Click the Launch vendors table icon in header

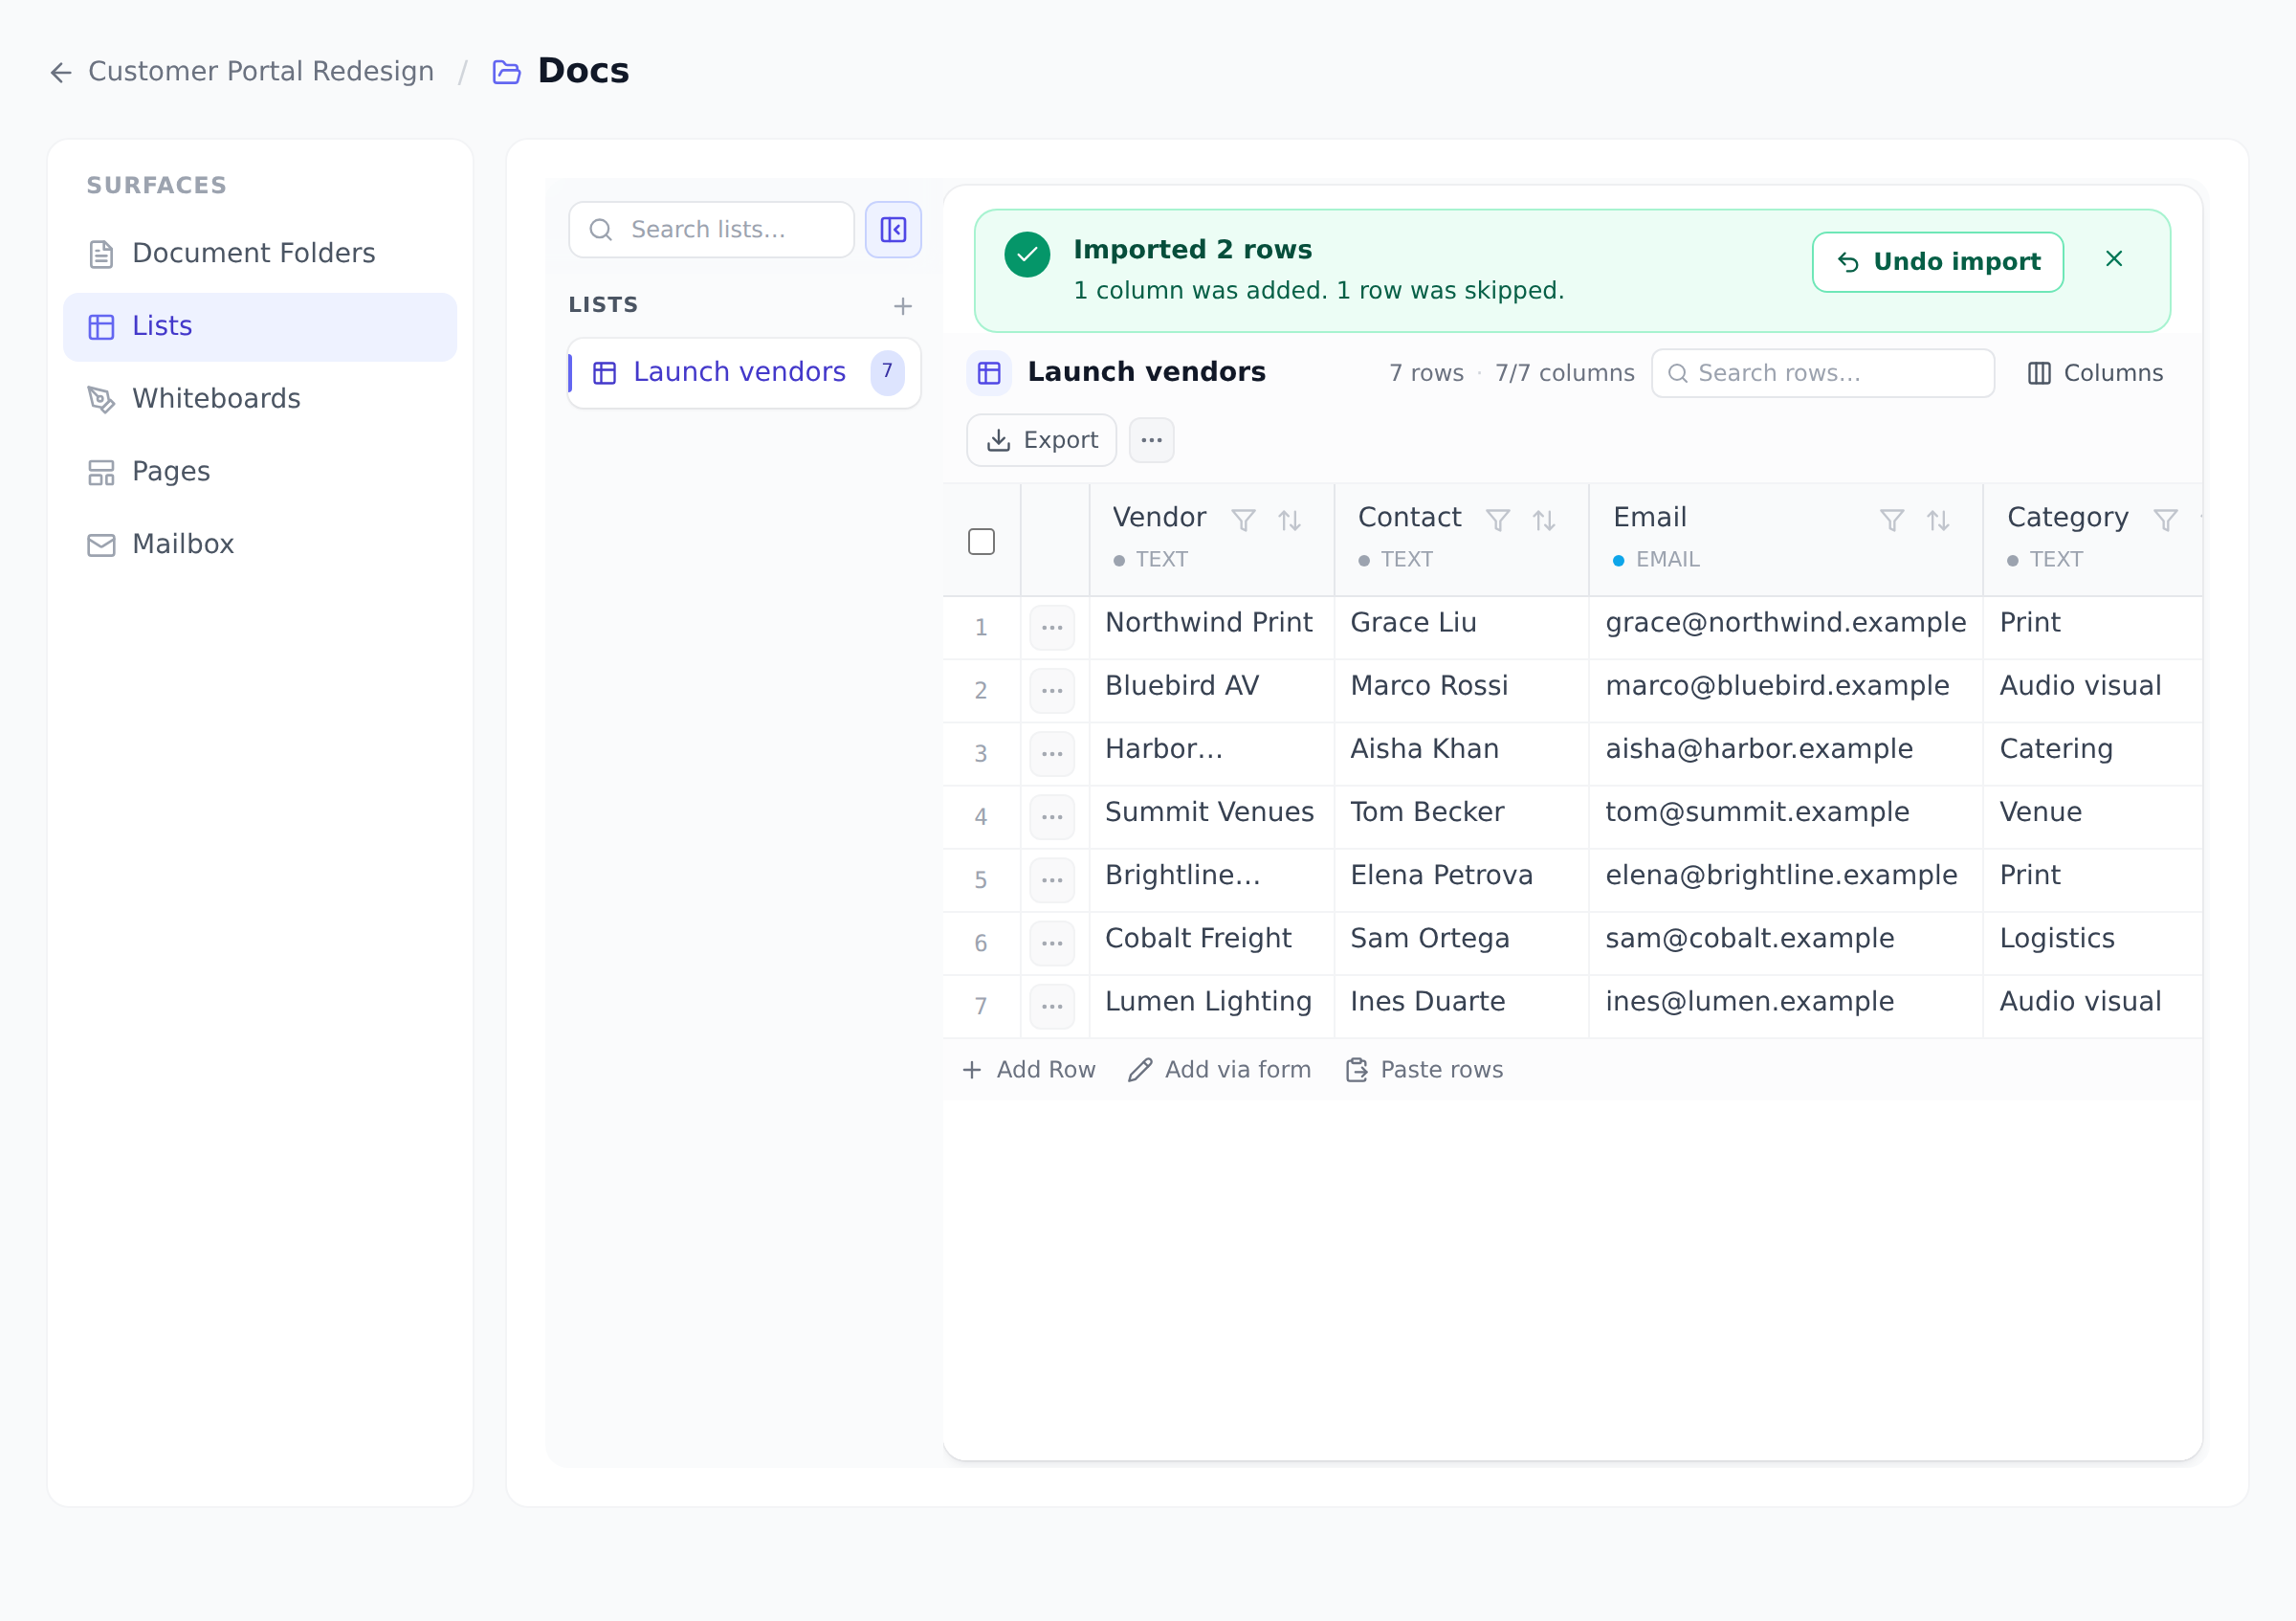[989, 373]
